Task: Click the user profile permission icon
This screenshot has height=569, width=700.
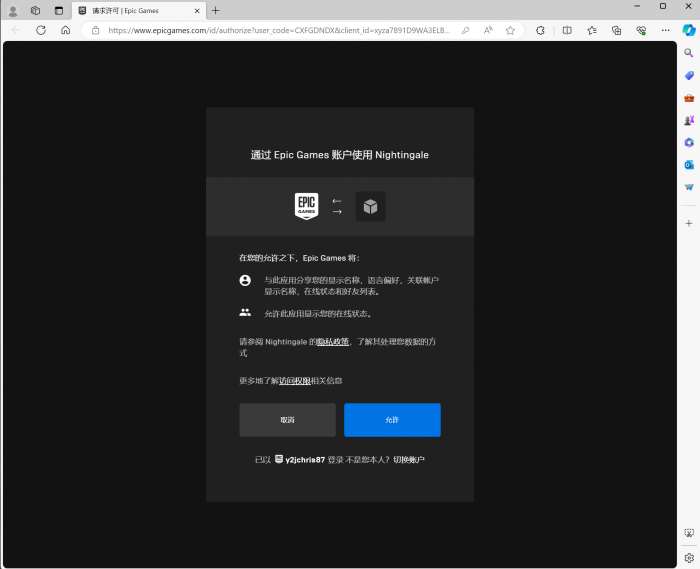Action: [x=245, y=280]
